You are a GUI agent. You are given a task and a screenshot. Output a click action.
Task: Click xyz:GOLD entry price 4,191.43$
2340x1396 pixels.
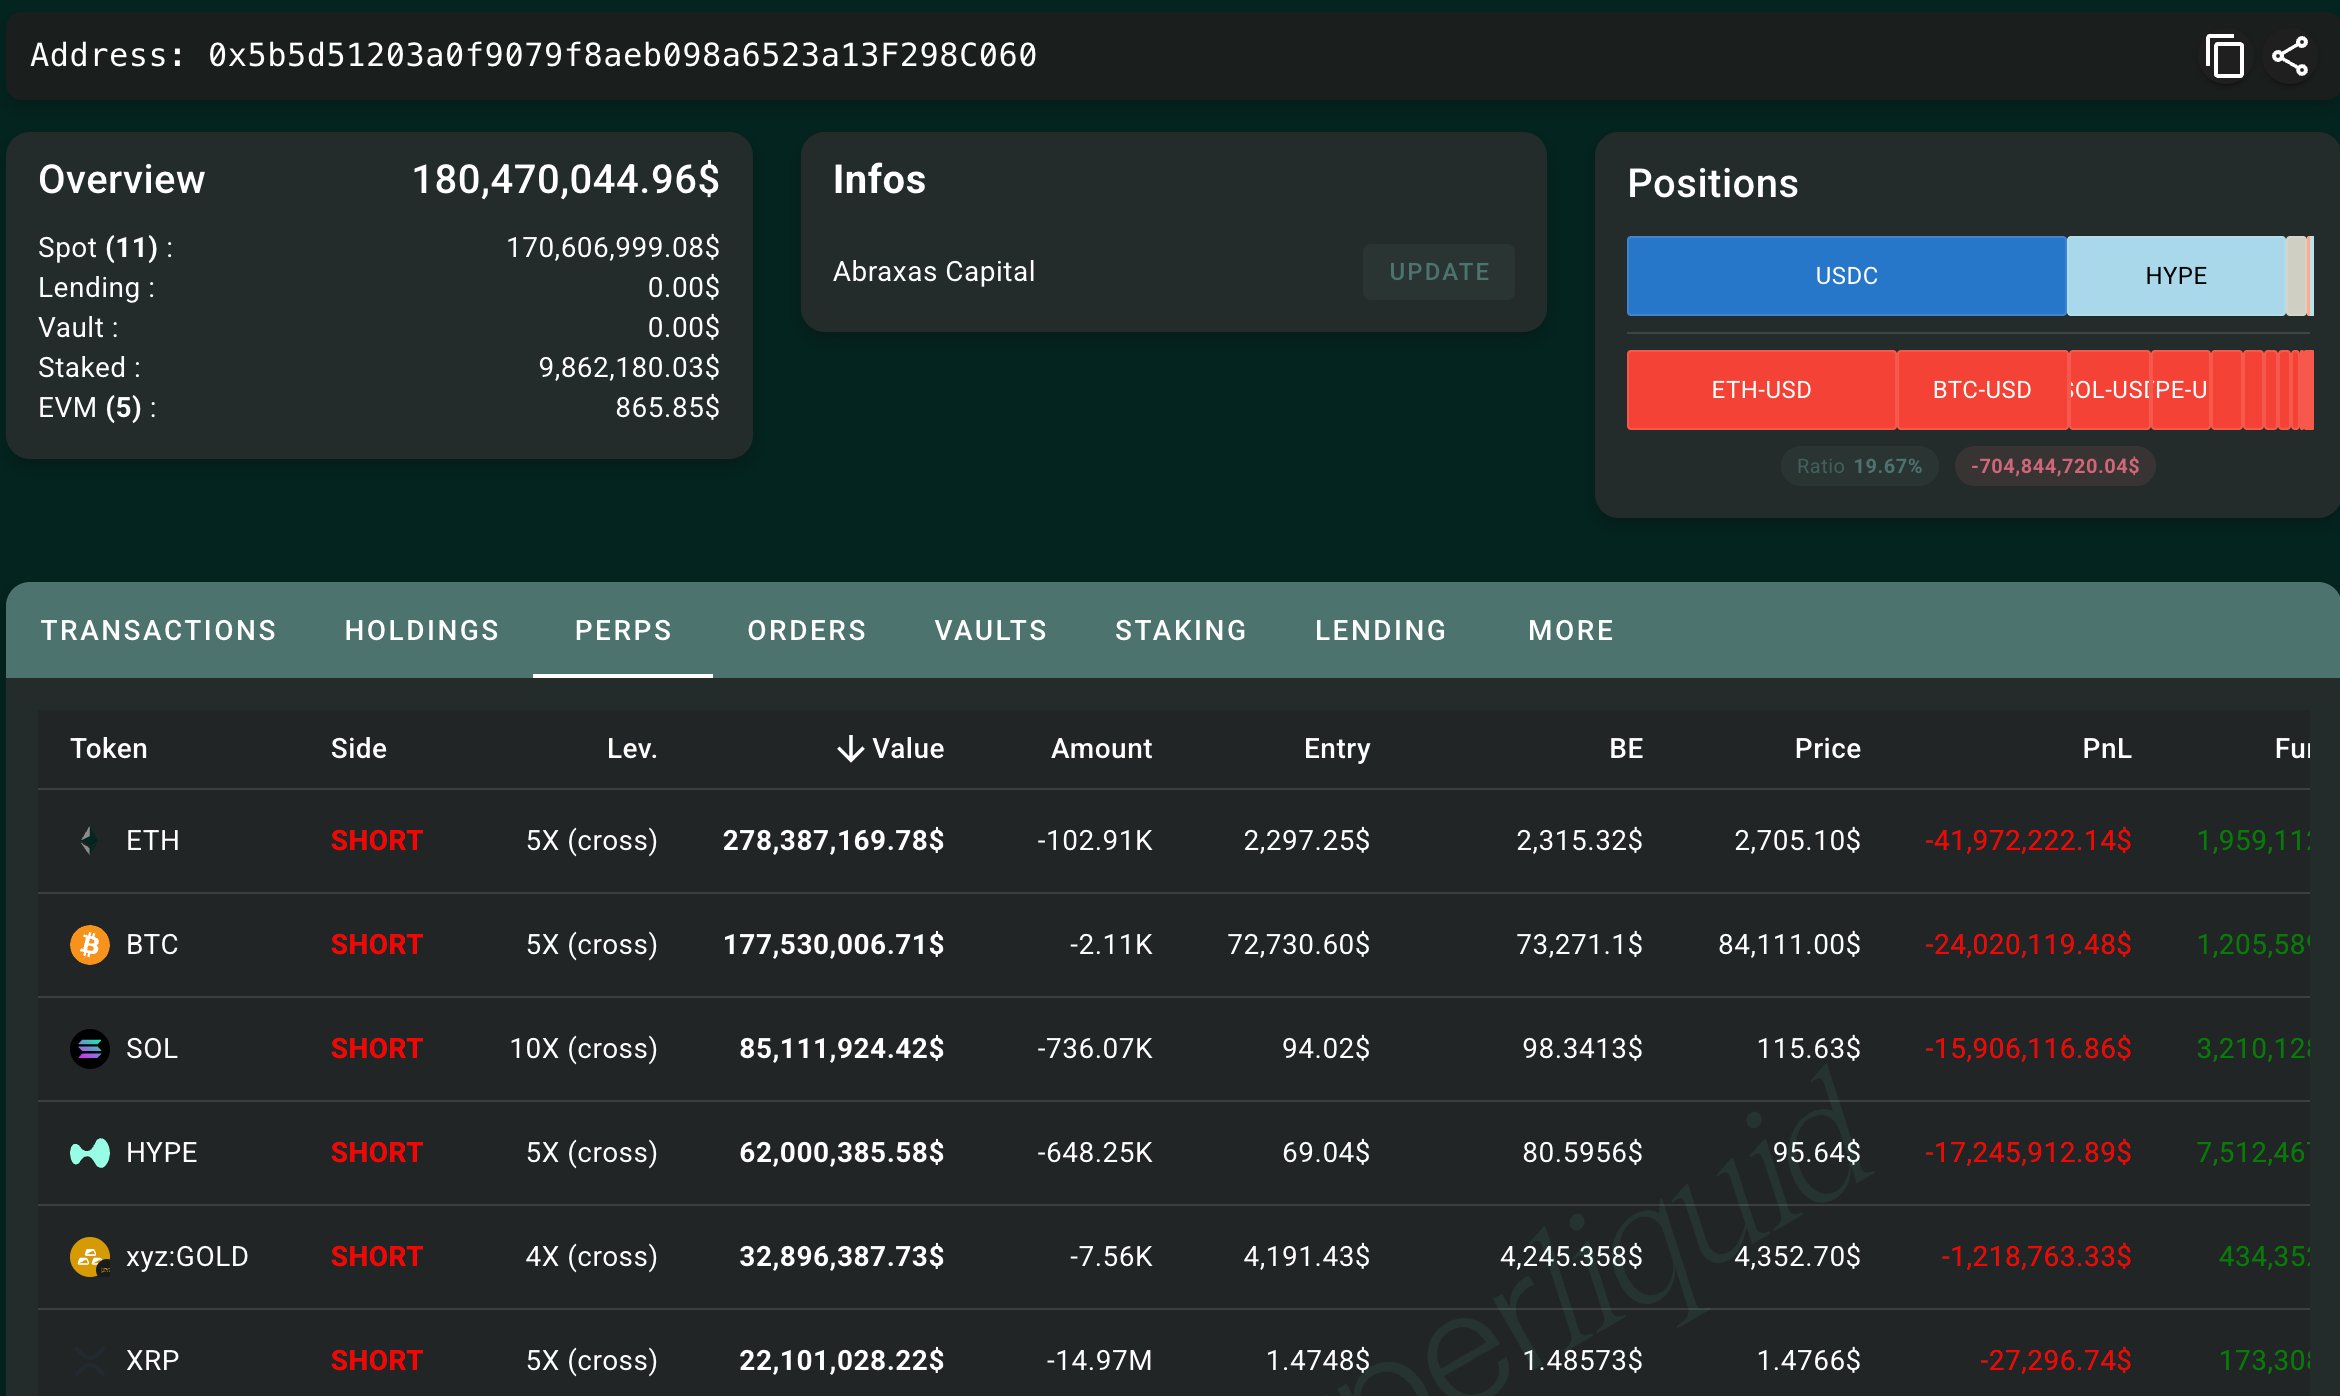coord(1307,1257)
